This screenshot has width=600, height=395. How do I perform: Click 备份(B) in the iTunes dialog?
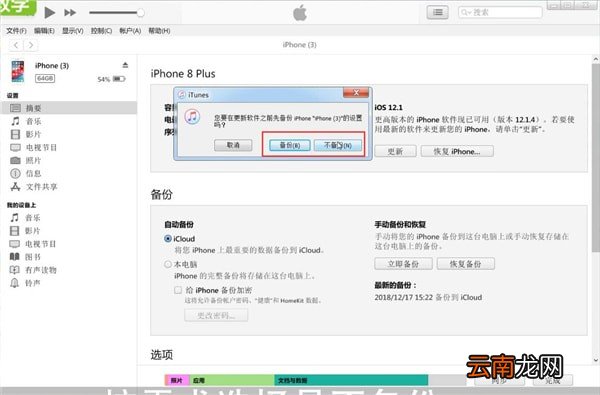[x=290, y=145]
